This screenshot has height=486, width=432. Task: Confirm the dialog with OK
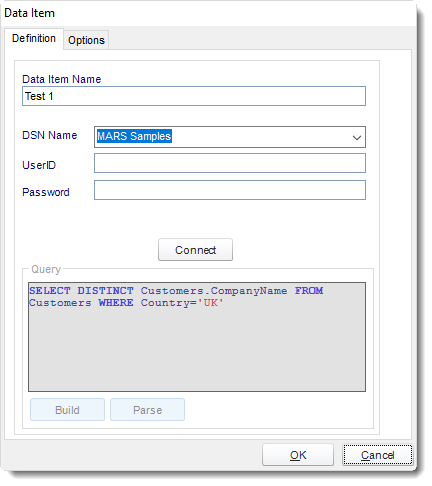click(x=298, y=455)
